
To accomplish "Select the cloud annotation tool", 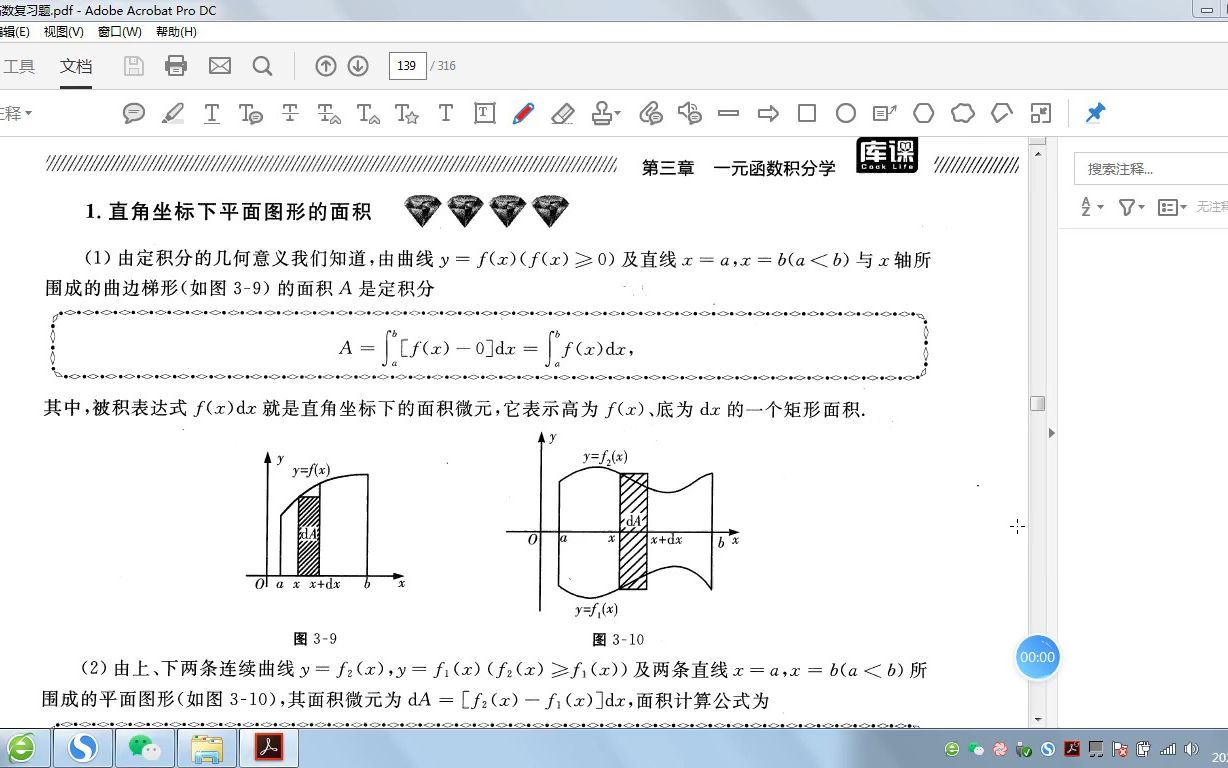I will (962, 113).
